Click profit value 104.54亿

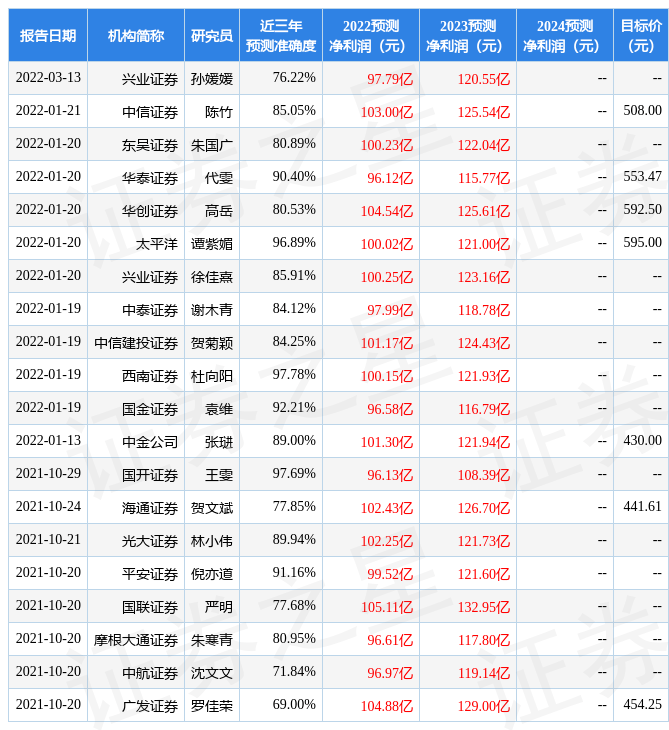387,211
